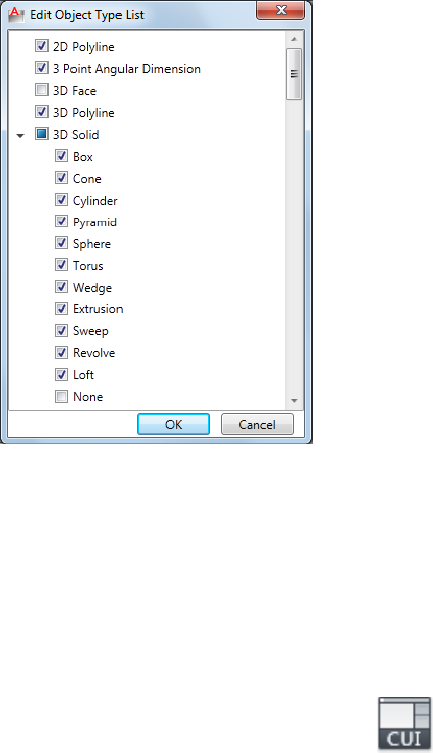The height and width of the screenshot is (753, 433).
Task: Select the Cylinder list item label
Action: click(x=95, y=201)
